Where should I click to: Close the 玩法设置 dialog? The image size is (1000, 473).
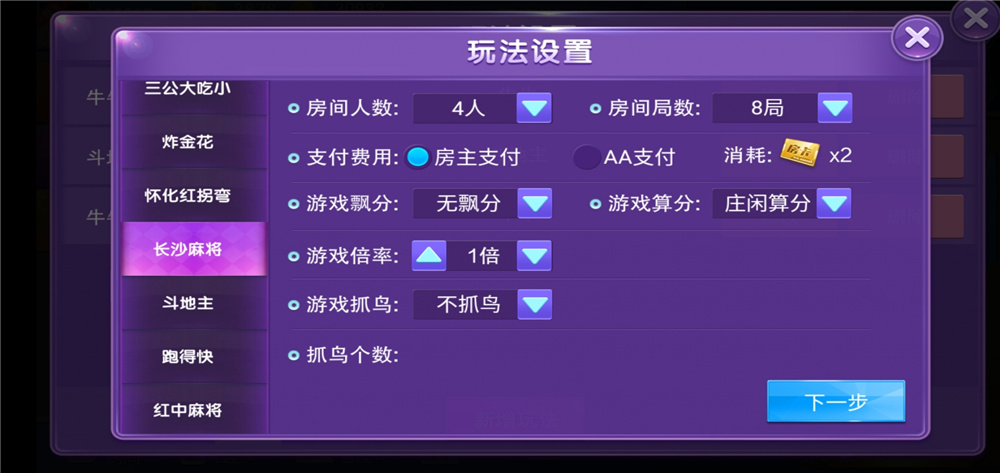916,40
